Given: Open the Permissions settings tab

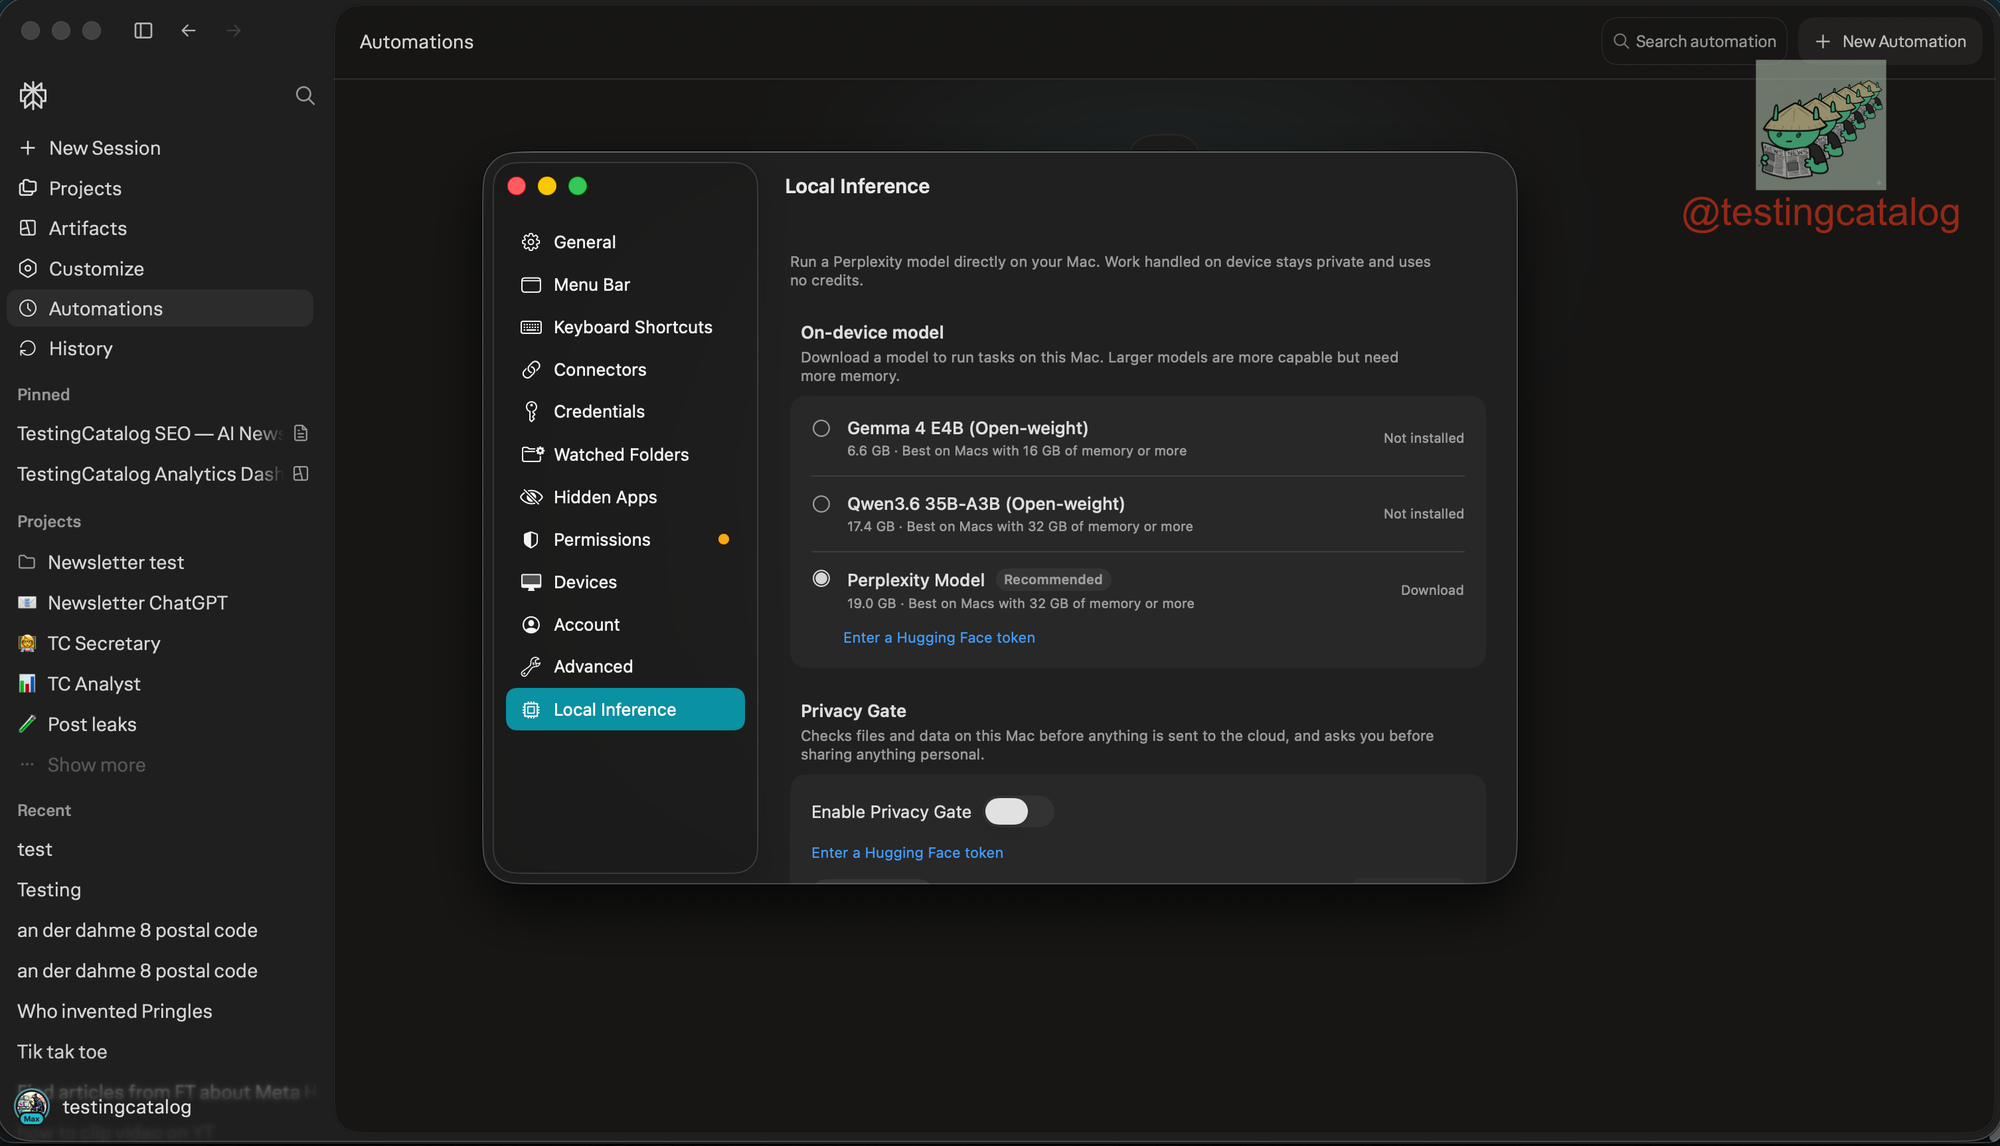Looking at the screenshot, I should [625, 540].
